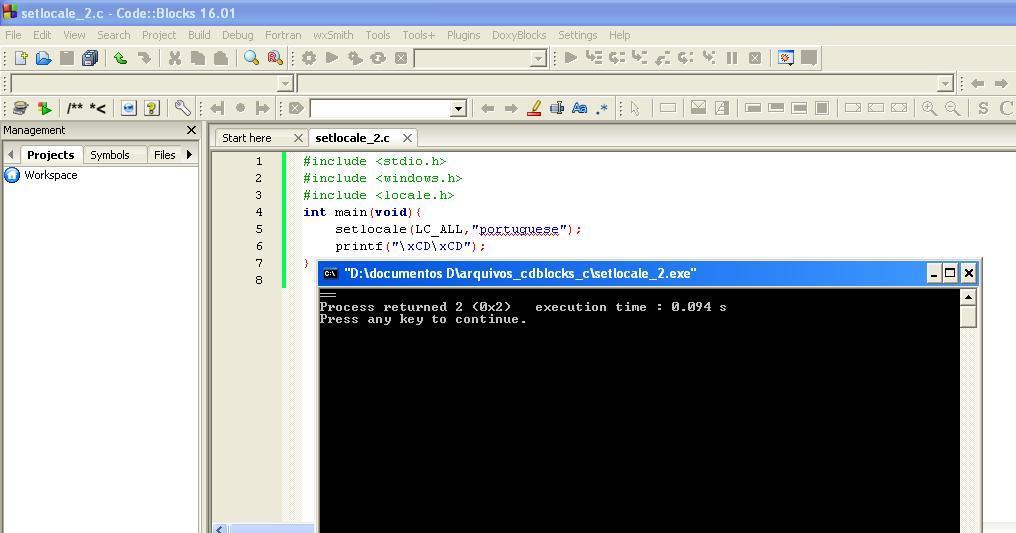Open a file with the folder icon
The width and height of the screenshot is (1016, 533).
coord(43,58)
